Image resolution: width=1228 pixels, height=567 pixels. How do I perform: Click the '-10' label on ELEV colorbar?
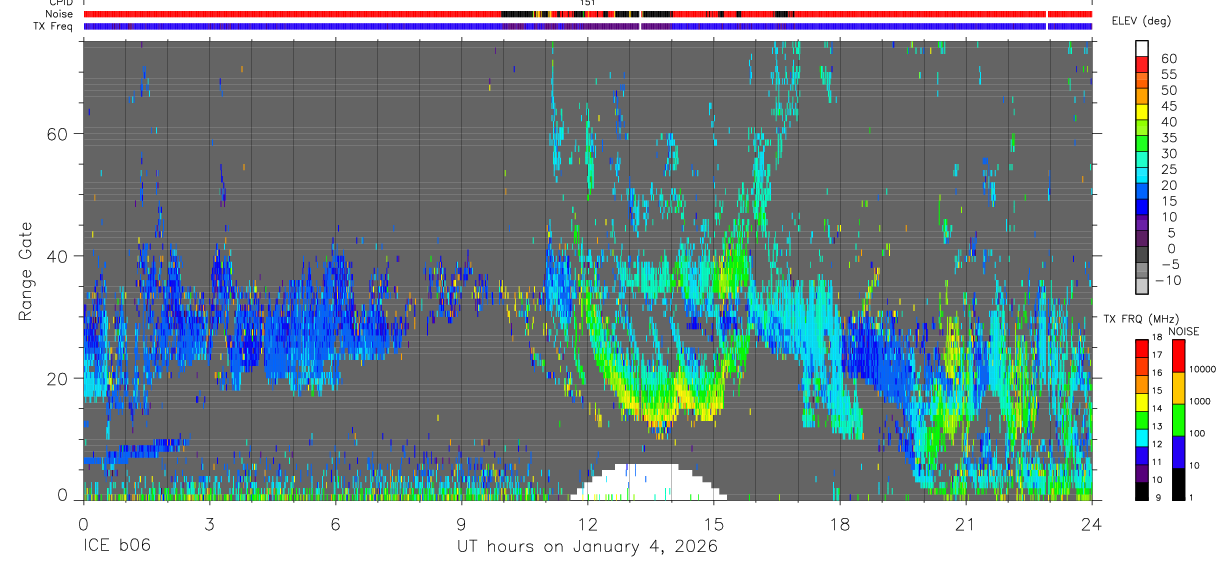pos(1166,280)
